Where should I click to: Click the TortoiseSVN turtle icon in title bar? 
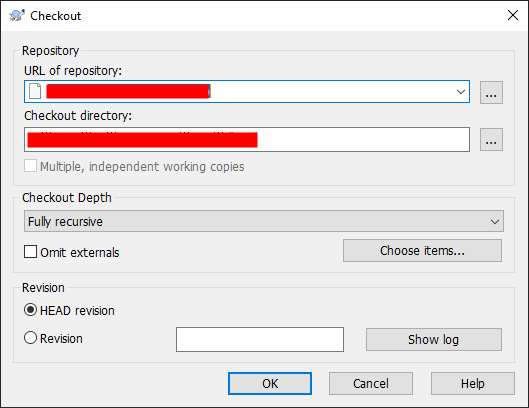17,16
